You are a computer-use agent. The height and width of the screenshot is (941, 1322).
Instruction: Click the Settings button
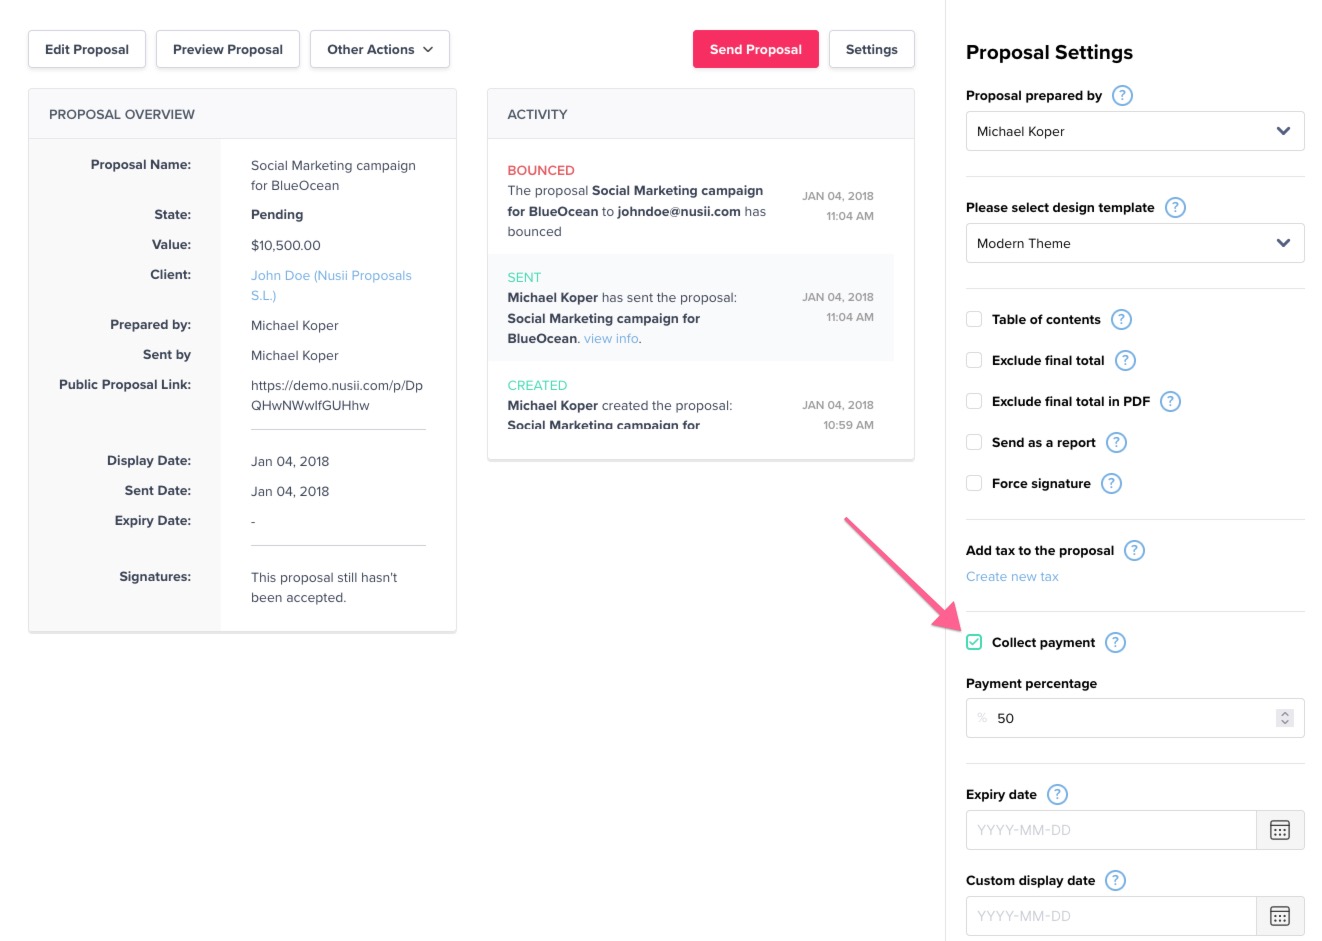(871, 50)
